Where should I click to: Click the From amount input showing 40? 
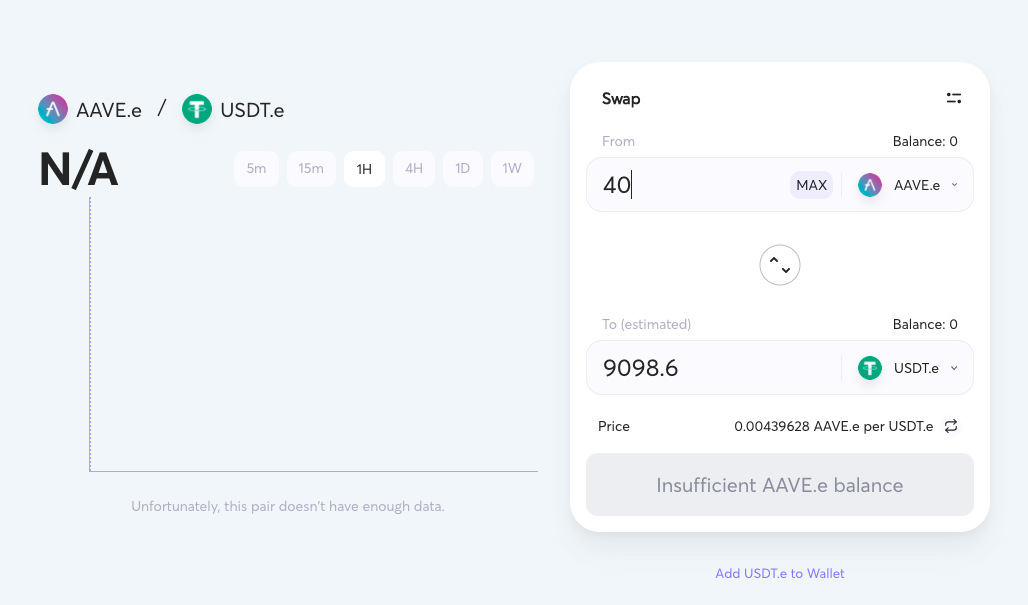point(688,185)
